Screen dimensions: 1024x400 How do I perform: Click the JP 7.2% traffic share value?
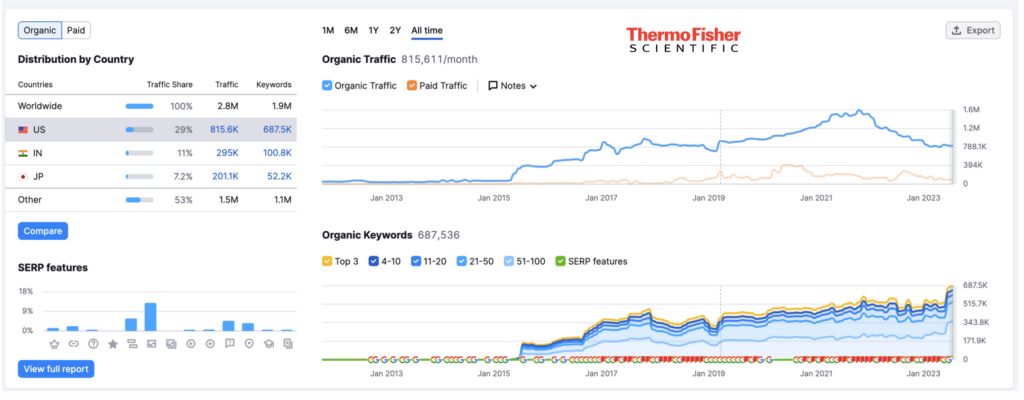tap(182, 176)
